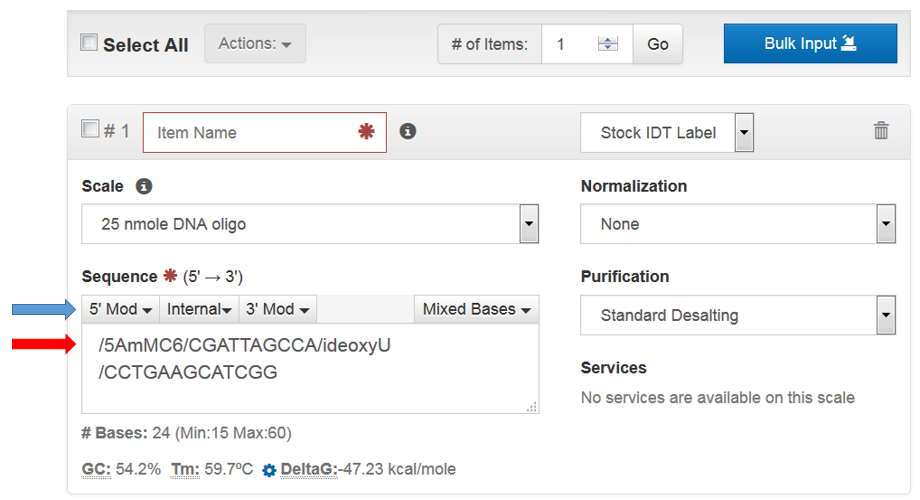Click the DeltaG settings gear icon

(269, 470)
